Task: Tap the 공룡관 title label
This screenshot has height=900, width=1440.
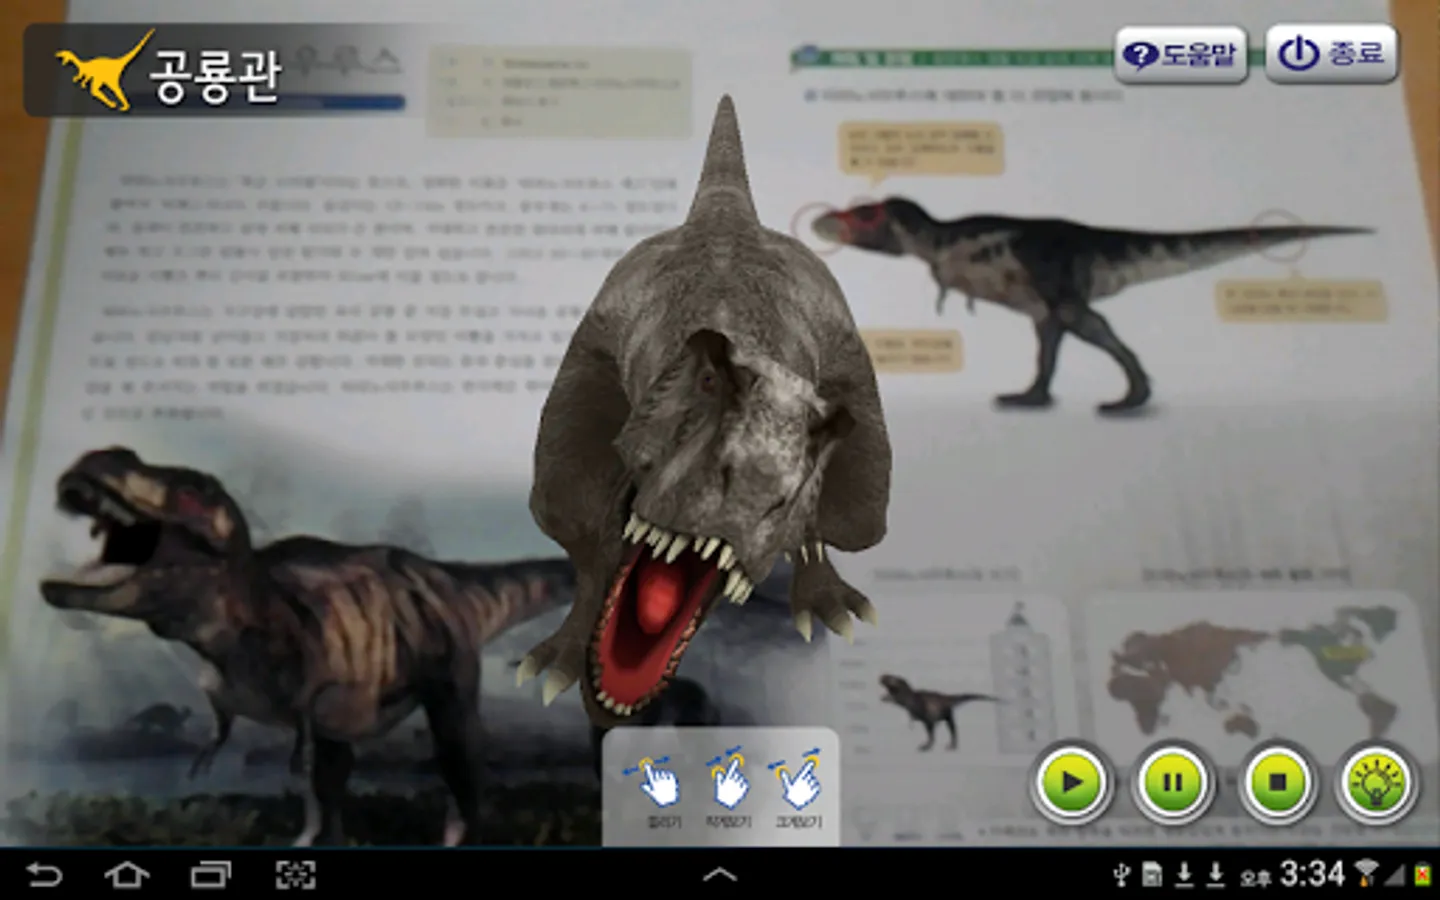Action: (215, 76)
